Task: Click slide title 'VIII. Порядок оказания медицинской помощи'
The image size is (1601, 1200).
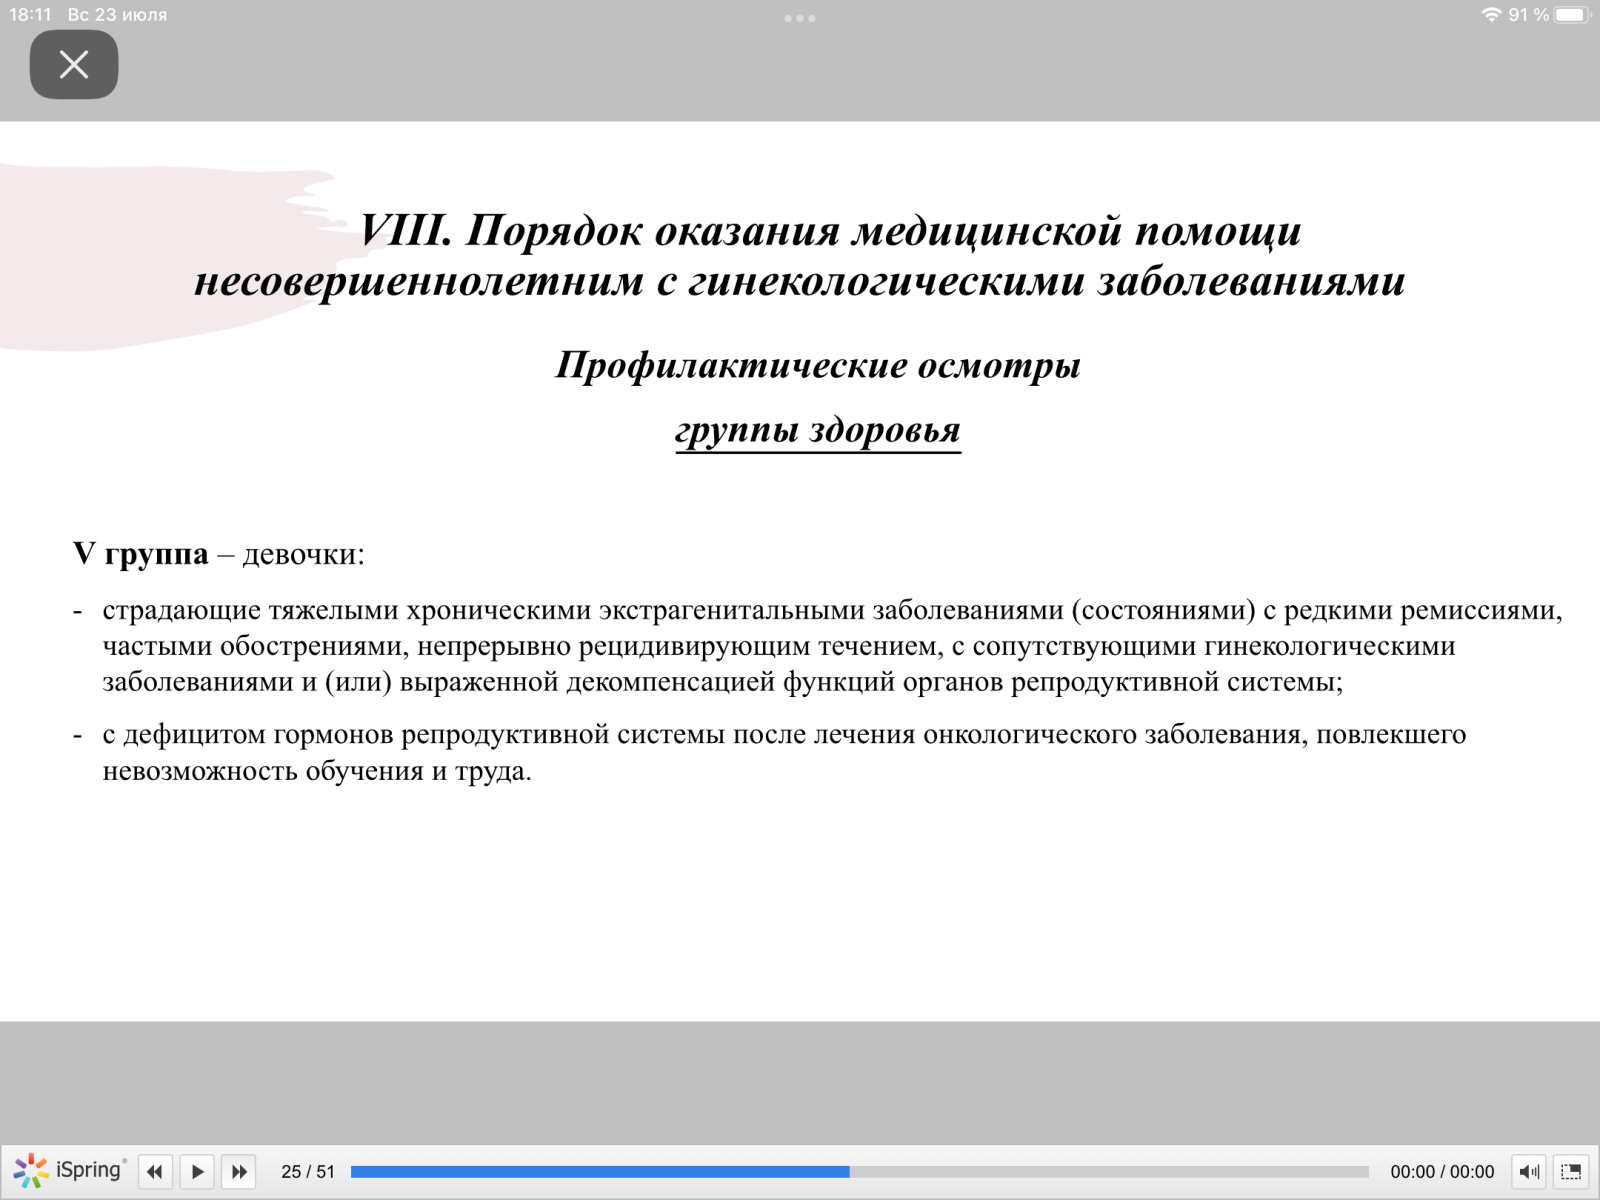Action: pyautogui.click(x=830, y=231)
